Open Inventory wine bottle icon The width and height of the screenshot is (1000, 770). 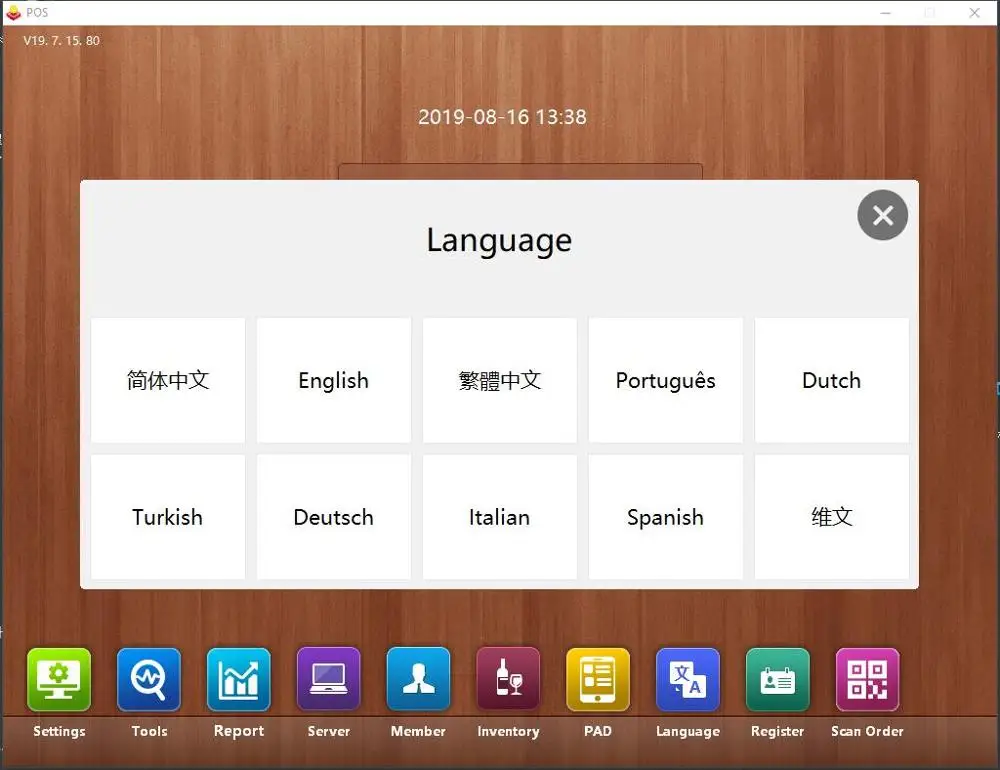click(x=508, y=679)
